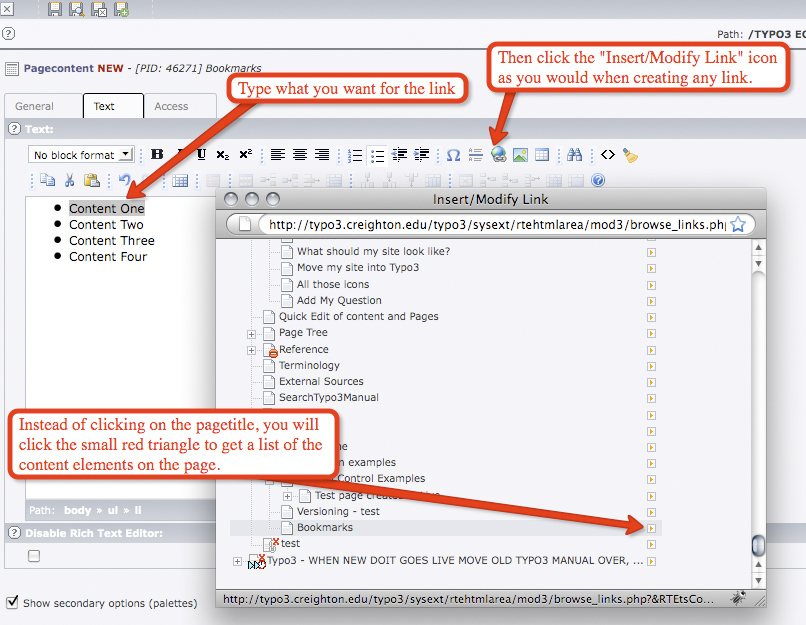Screen dimensions: 806x625
Task: Click the Insert/Modify Link globe icon
Action: click(x=498, y=155)
